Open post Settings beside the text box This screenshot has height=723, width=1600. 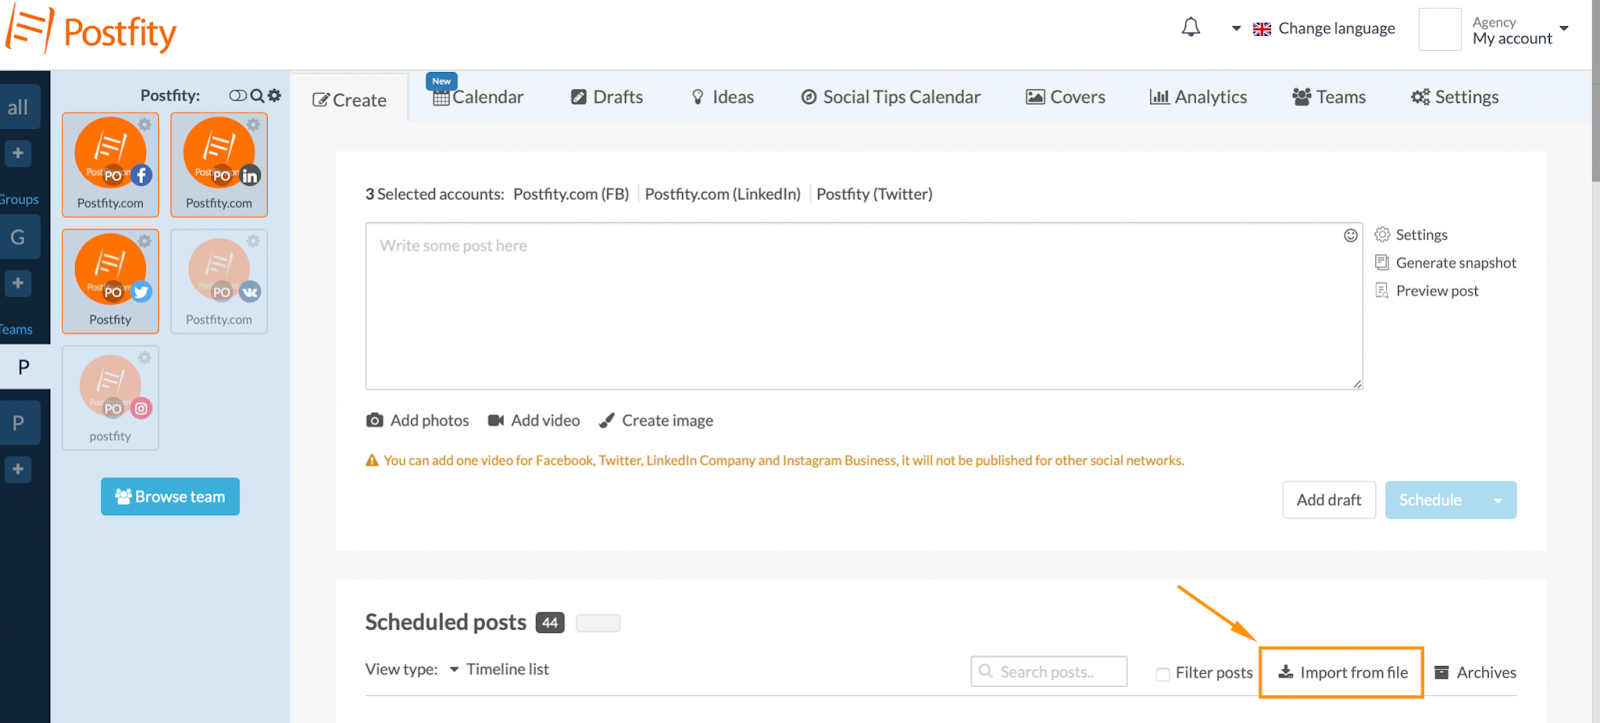(x=1411, y=235)
